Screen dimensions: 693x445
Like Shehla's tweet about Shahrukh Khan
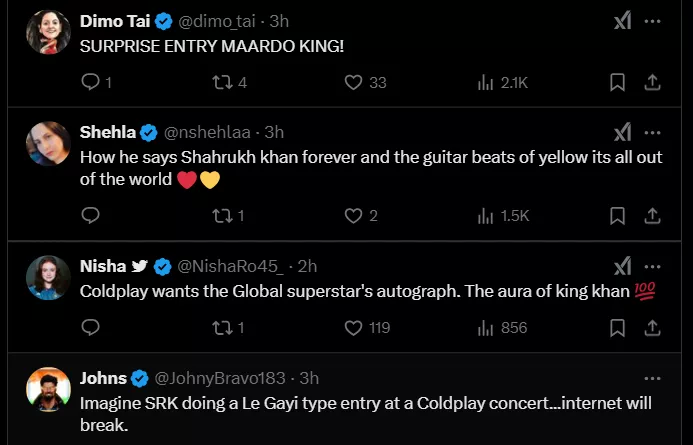coord(352,216)
